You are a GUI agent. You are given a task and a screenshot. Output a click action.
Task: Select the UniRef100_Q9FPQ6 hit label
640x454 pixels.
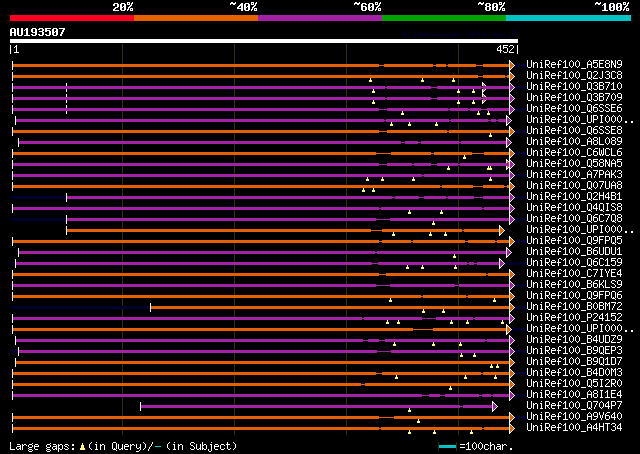point(574,296)
